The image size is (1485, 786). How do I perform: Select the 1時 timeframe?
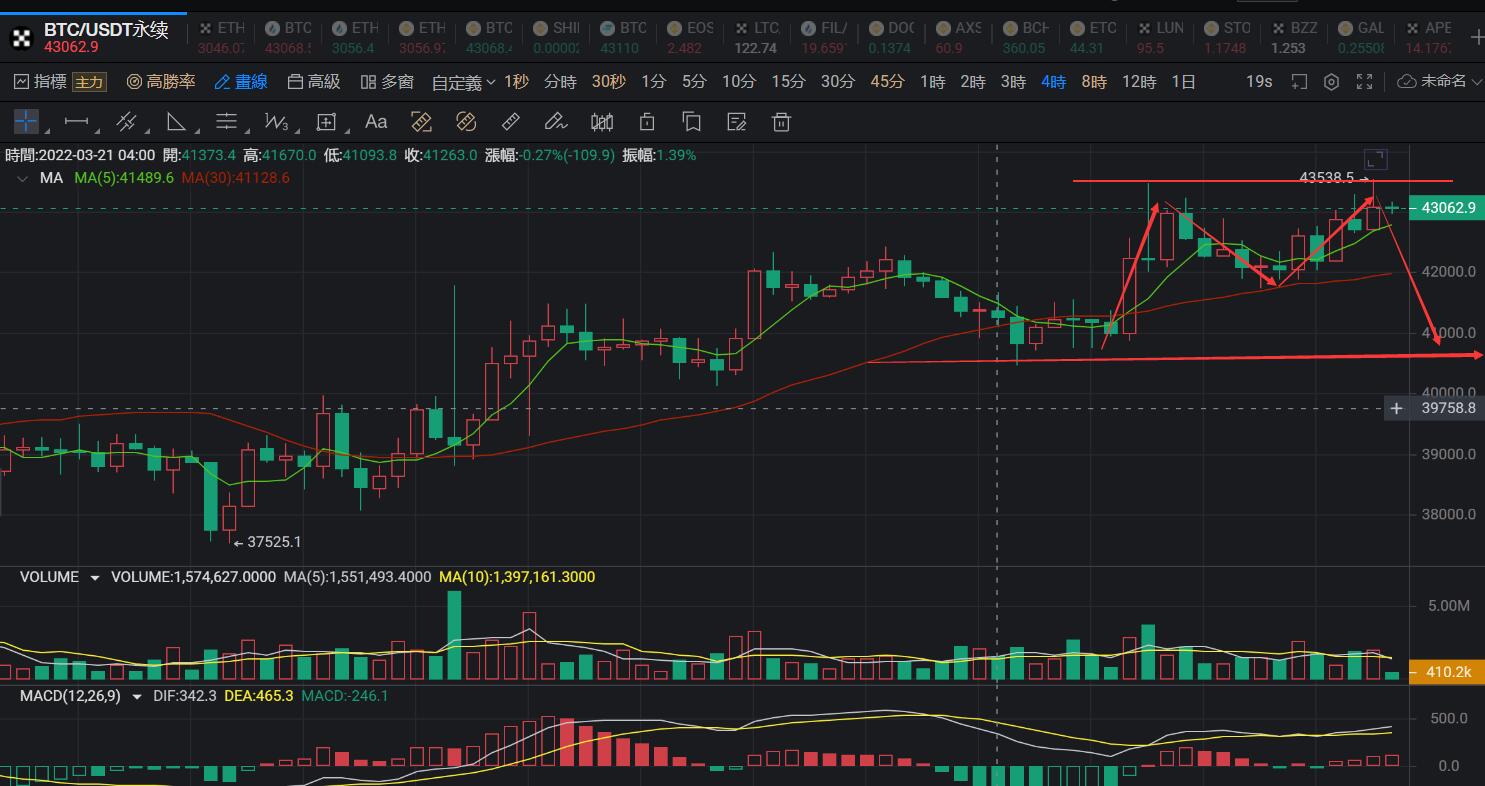[932, 82]
